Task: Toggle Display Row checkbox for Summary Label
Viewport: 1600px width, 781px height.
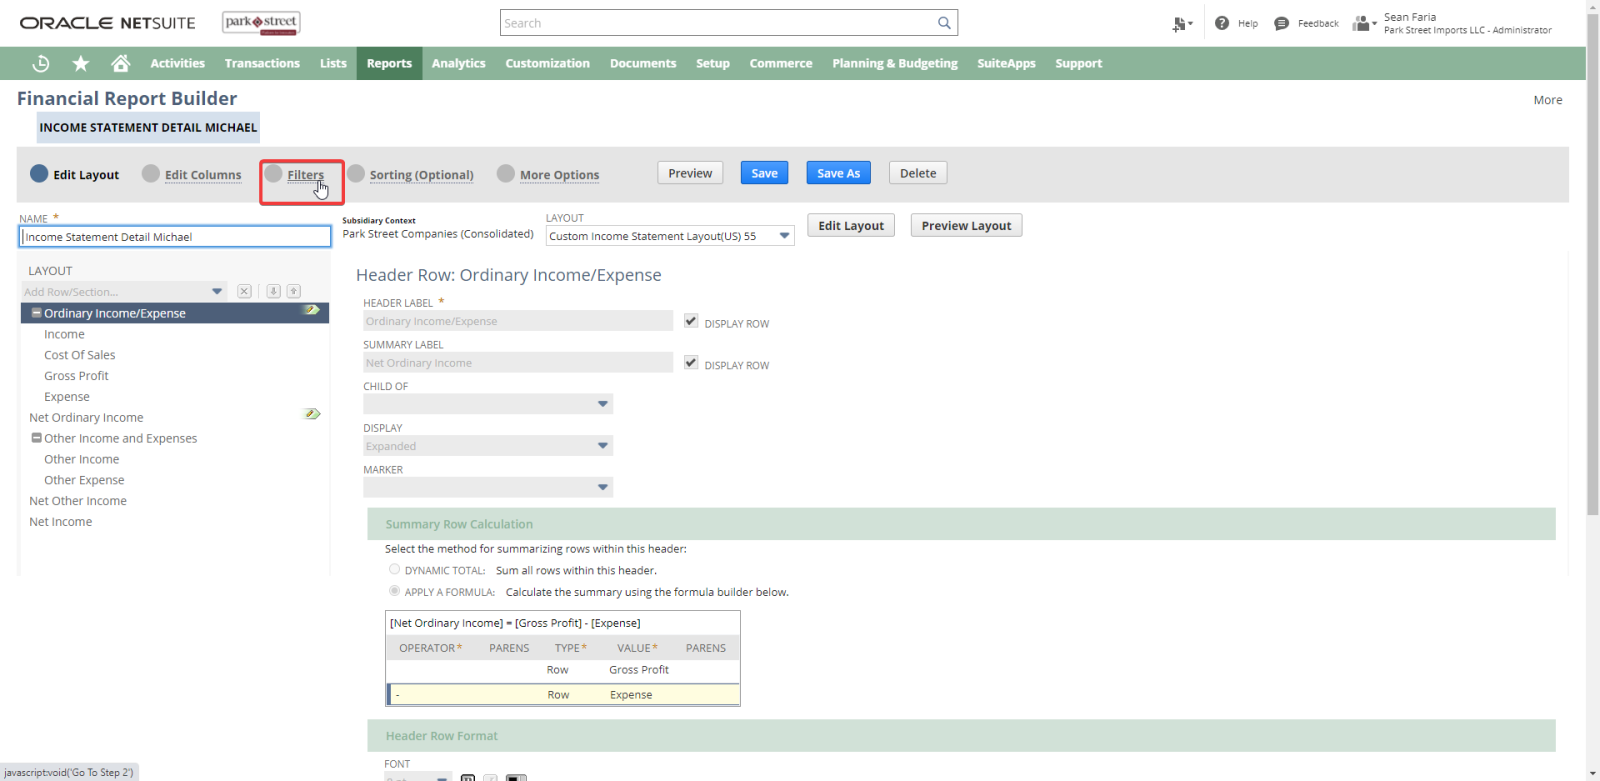Action: pos(691,363)
